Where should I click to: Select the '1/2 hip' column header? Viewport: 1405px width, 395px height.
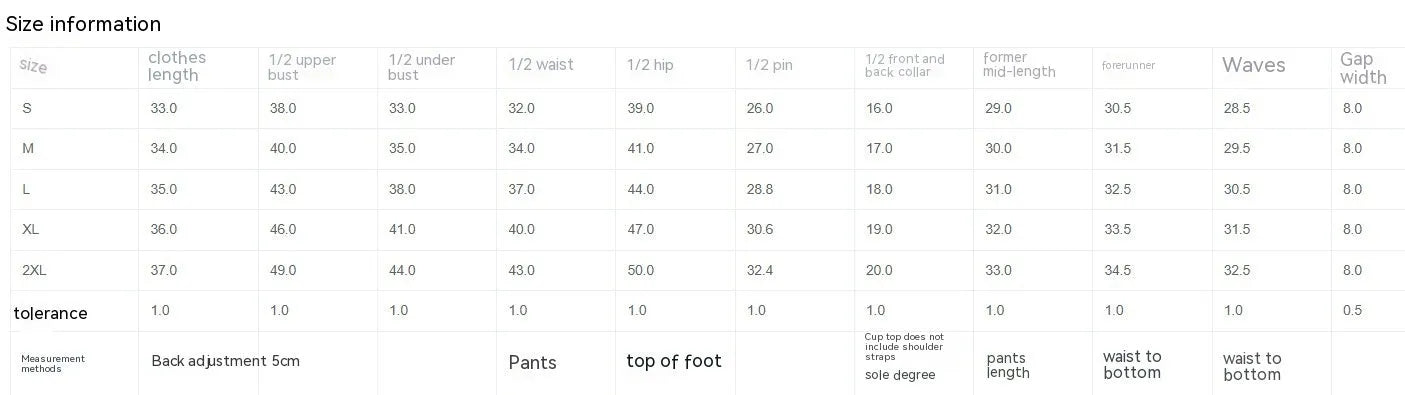pyautogui.click(x=650, y=65)
